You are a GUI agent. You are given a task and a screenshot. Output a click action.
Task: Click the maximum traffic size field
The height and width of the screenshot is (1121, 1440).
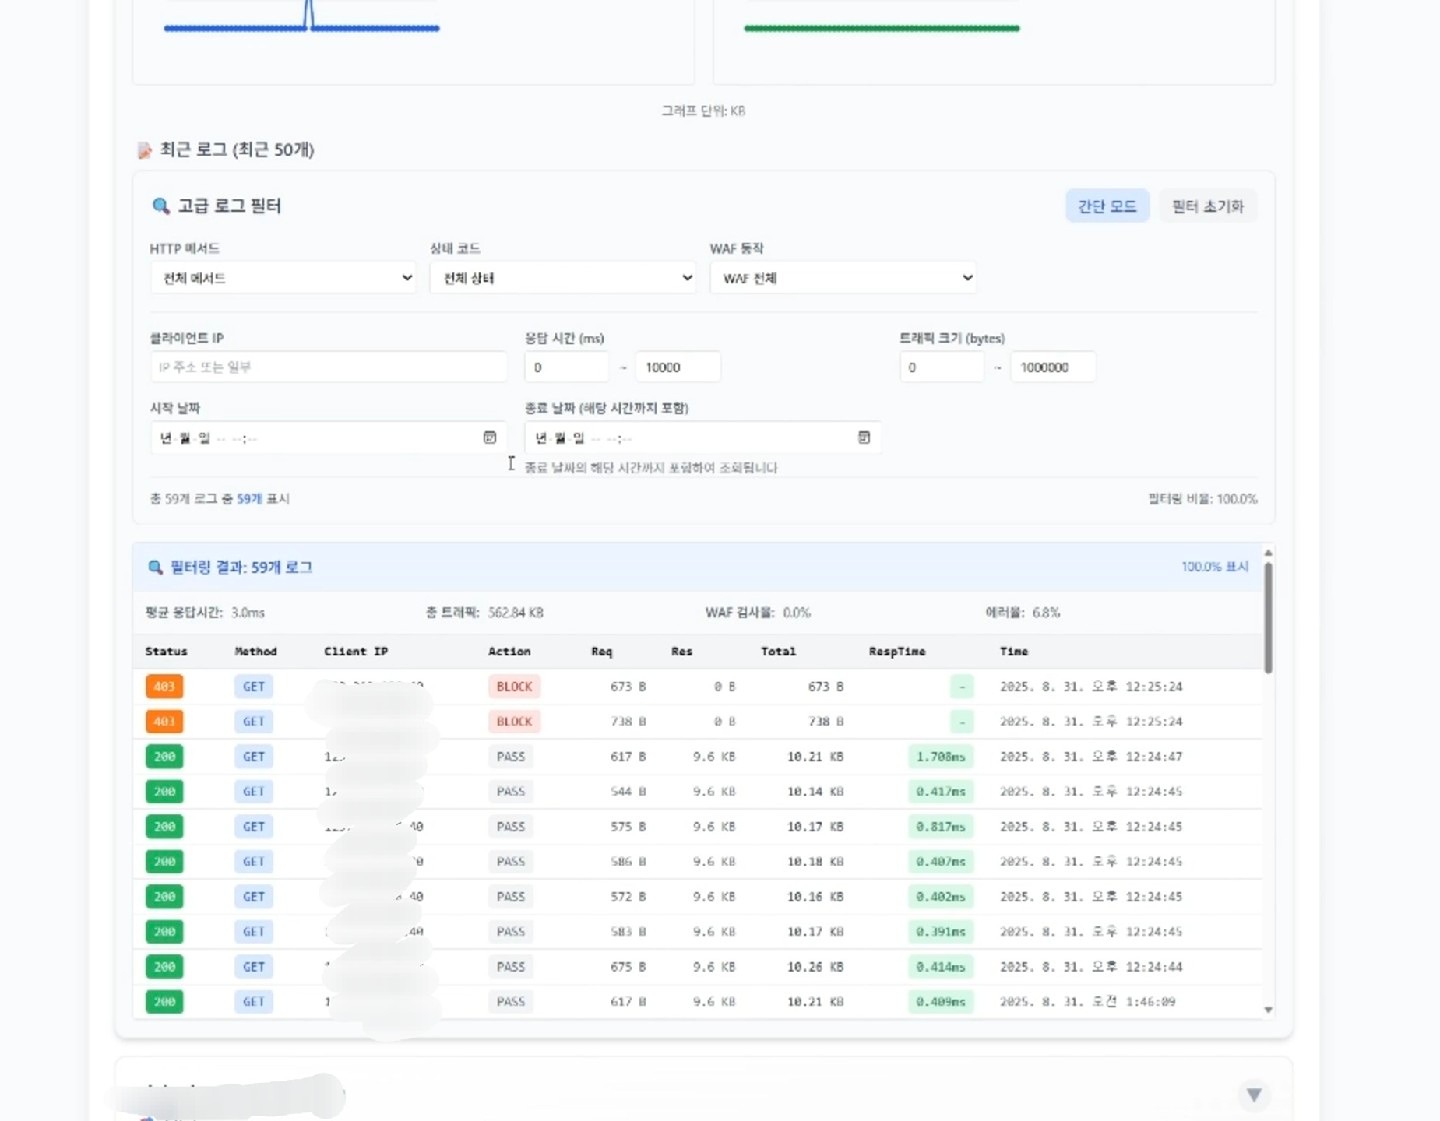pyautogui.click(x=1052, y=367)
